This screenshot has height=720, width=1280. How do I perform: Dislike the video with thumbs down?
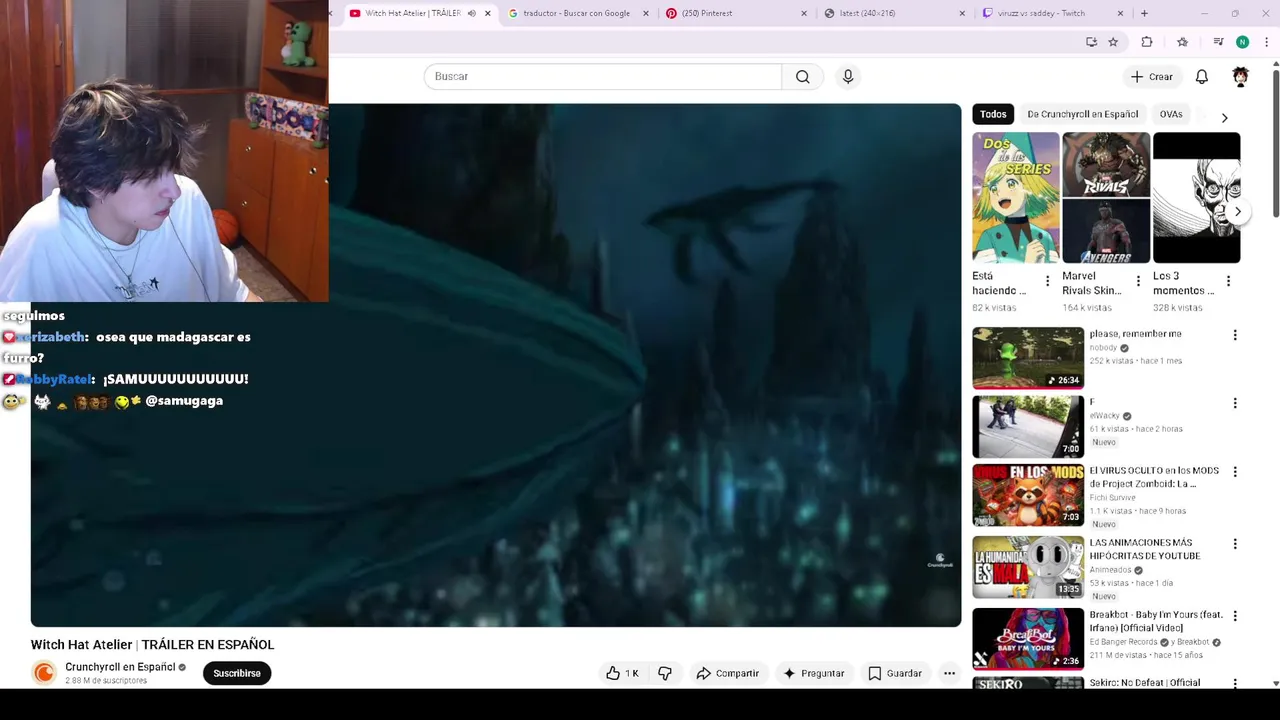(665, 673)
